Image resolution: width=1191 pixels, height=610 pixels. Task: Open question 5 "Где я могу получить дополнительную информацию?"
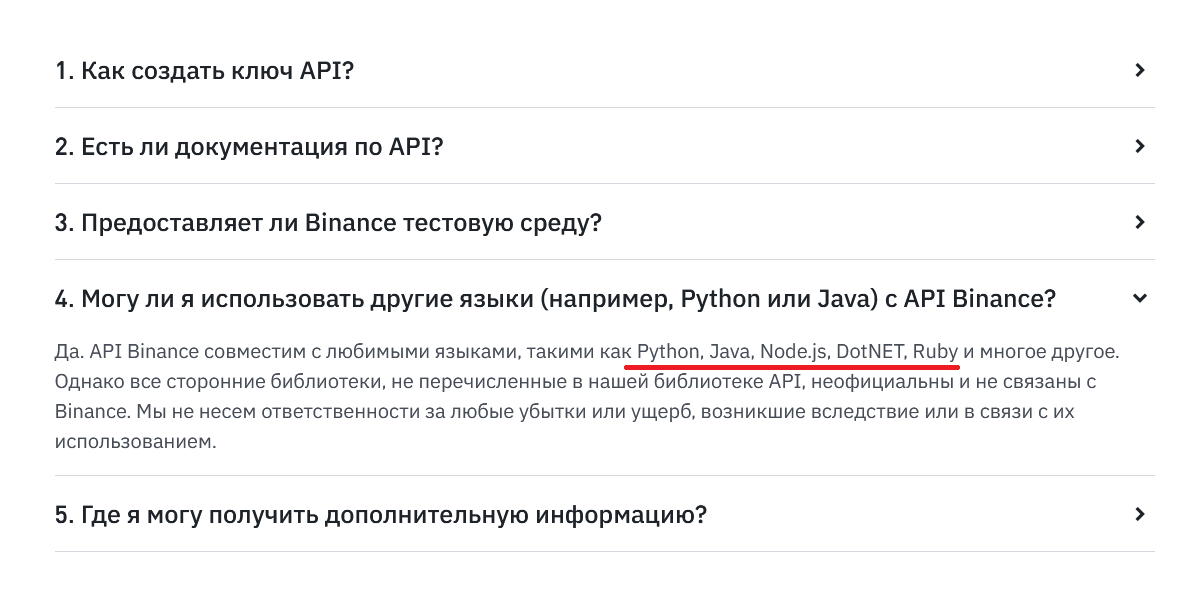pos(381,515)
